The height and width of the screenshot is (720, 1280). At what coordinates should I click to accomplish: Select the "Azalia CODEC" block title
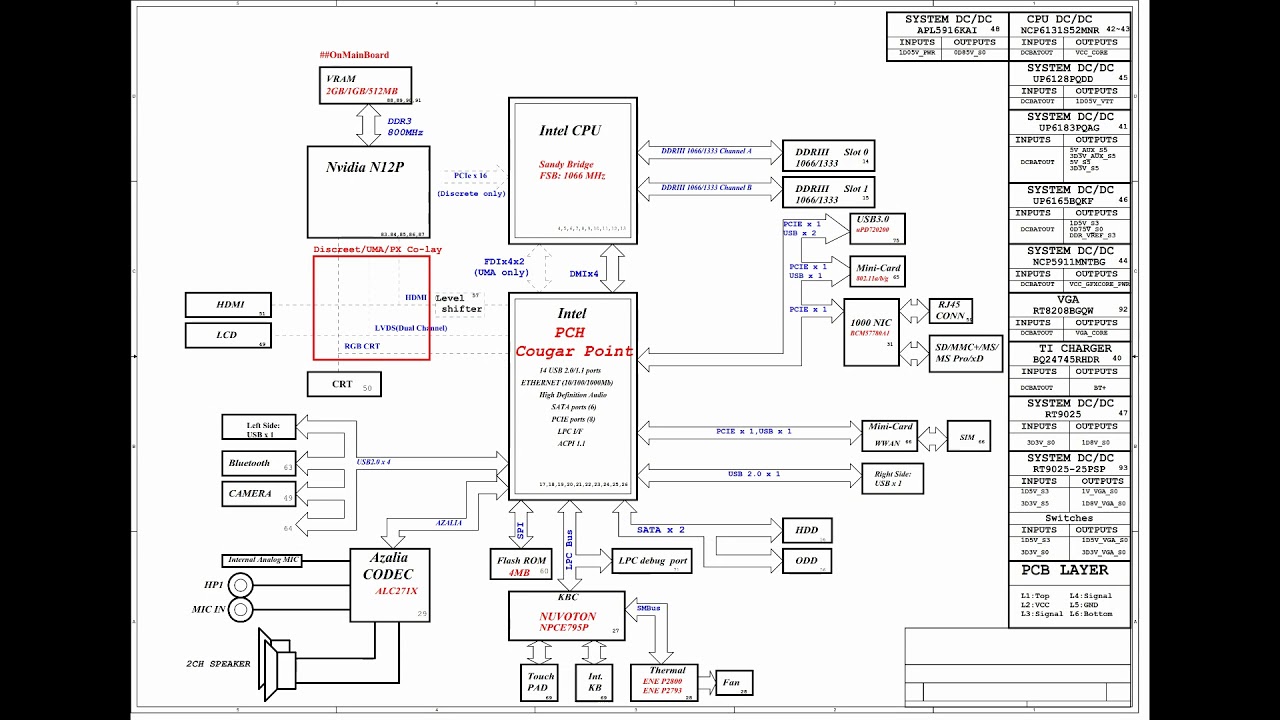(387, 566)
